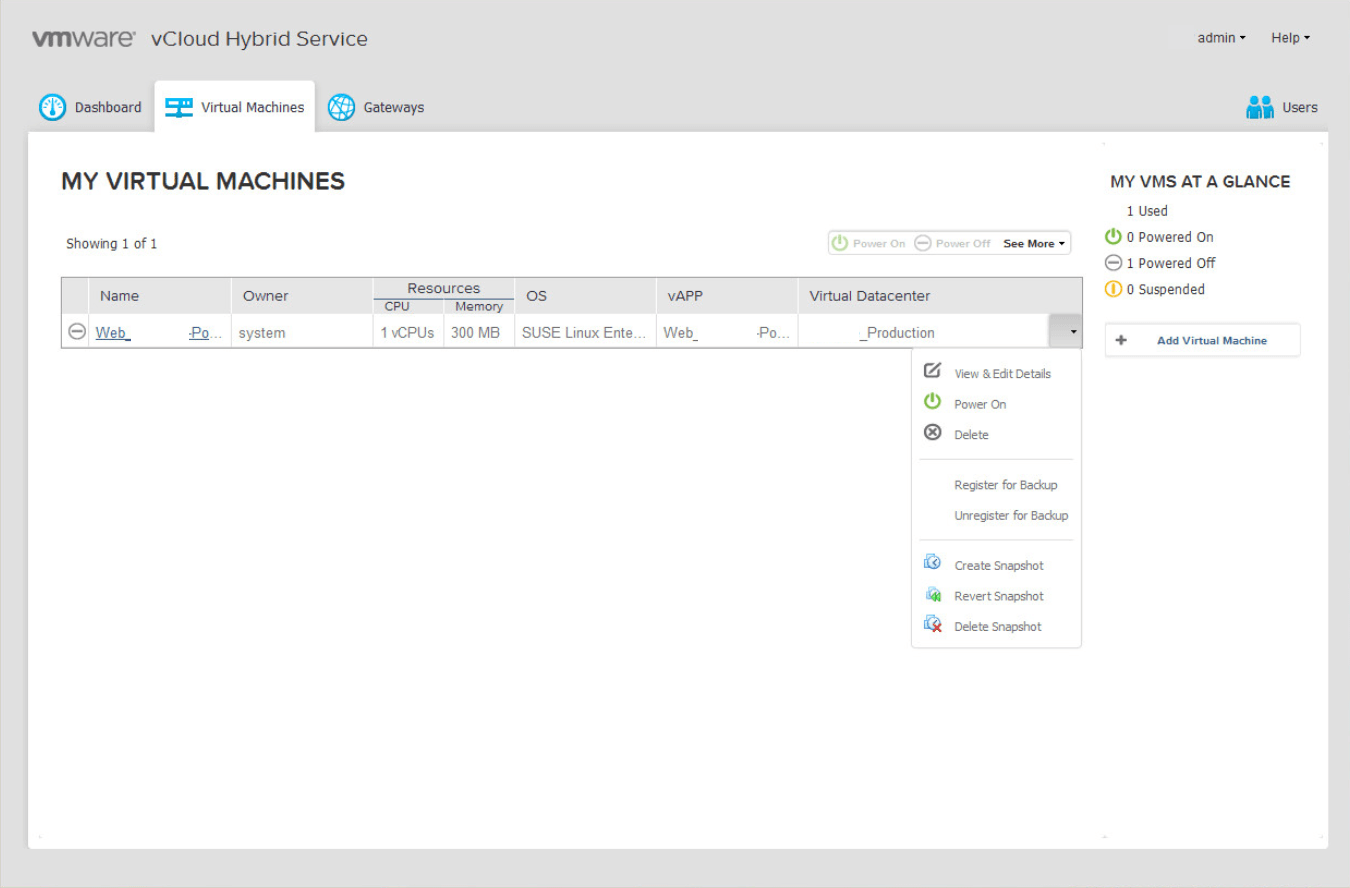Click the VMware logo
This screenshot has height=888, width=1350.
pyautogui.click(x=84, y=39)
